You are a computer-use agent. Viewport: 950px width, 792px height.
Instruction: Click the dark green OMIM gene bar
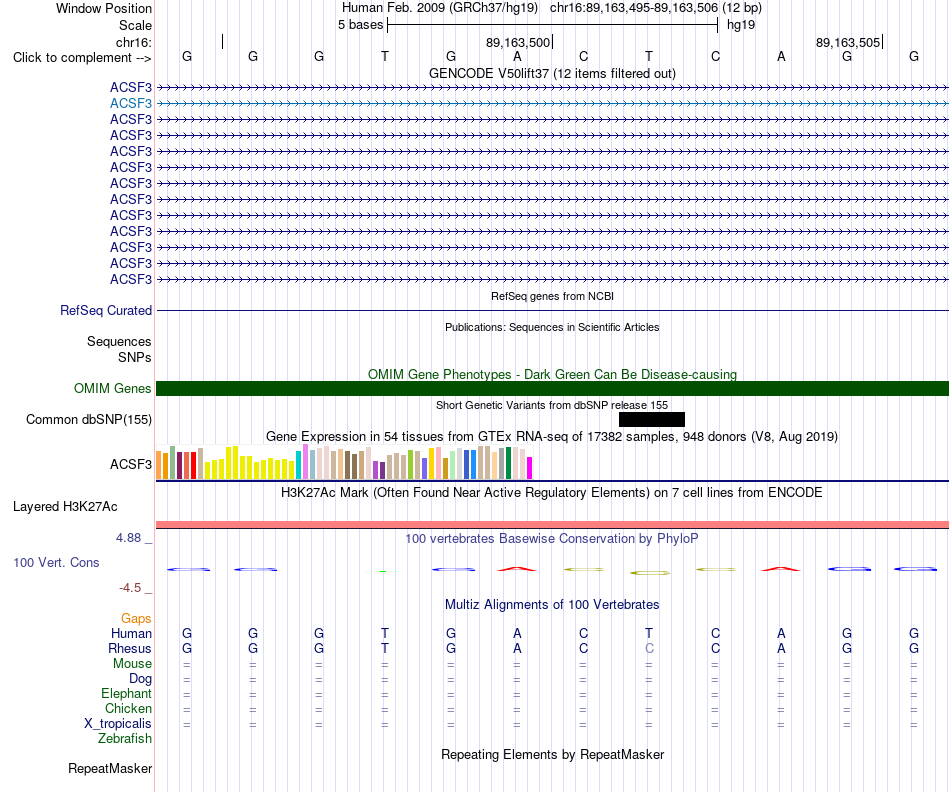[x=552, y=388]
